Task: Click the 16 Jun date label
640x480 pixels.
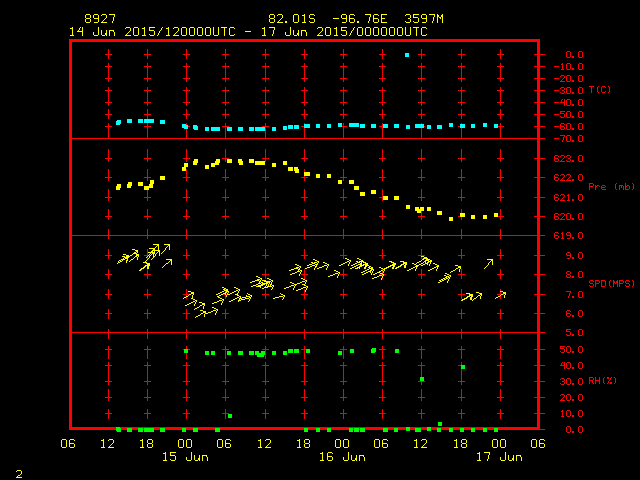Action: point(342,457)
